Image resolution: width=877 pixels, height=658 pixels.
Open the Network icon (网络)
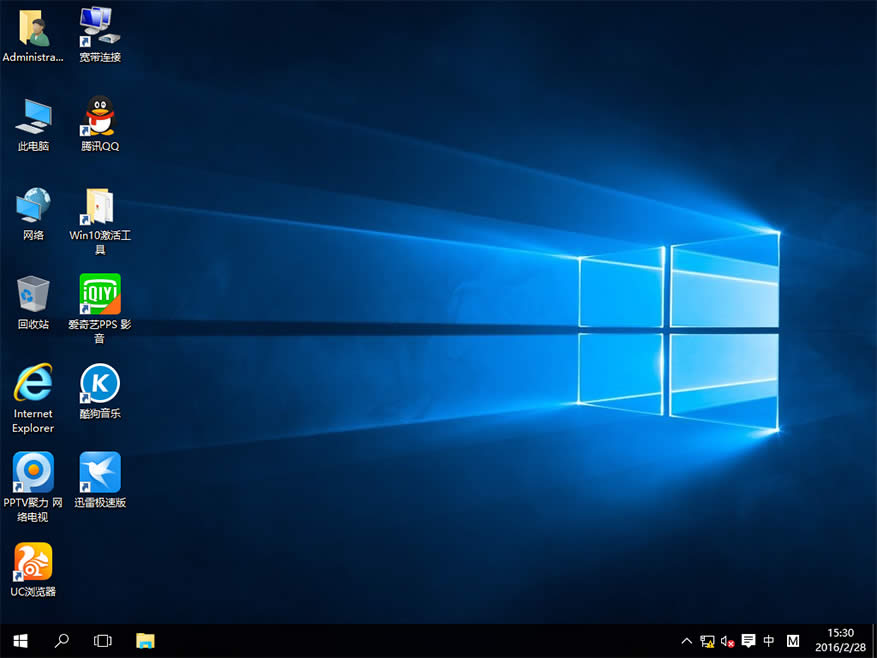pyautogui.click(x=33, y=204)
